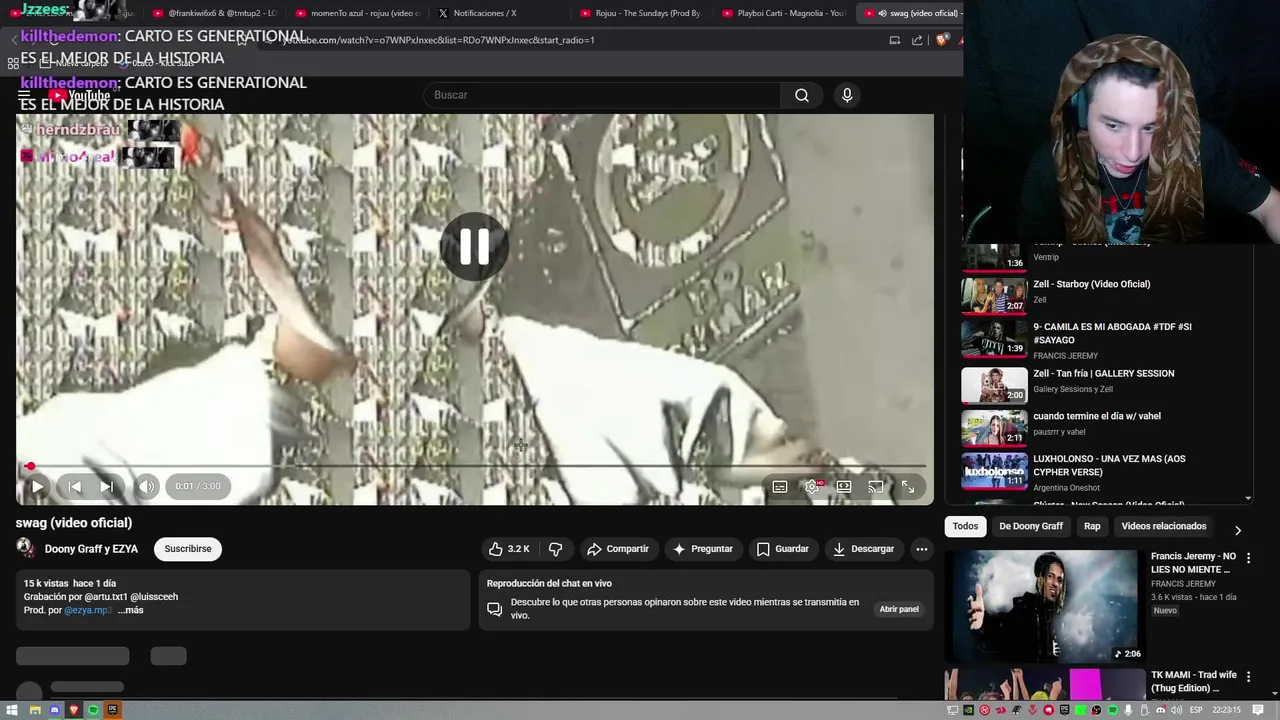Click the video progress bar
1280x720 pixels.
(475, 466)
